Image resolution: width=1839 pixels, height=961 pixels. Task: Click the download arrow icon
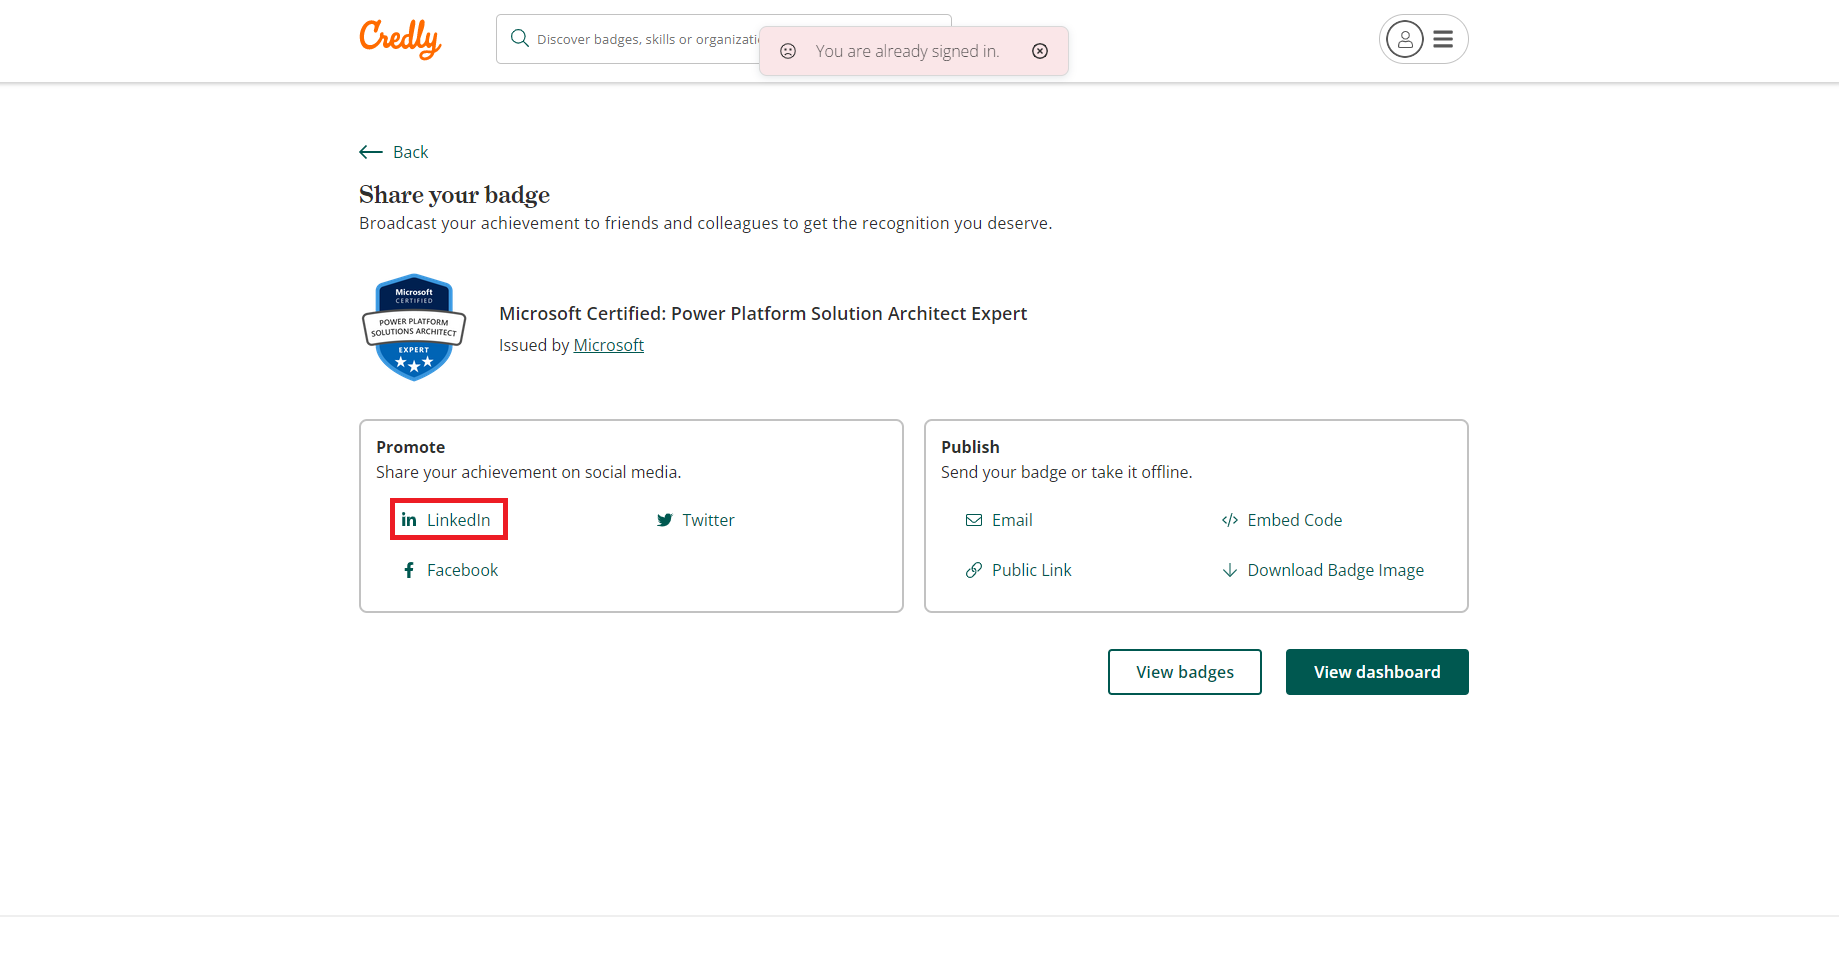point(1230,570)
